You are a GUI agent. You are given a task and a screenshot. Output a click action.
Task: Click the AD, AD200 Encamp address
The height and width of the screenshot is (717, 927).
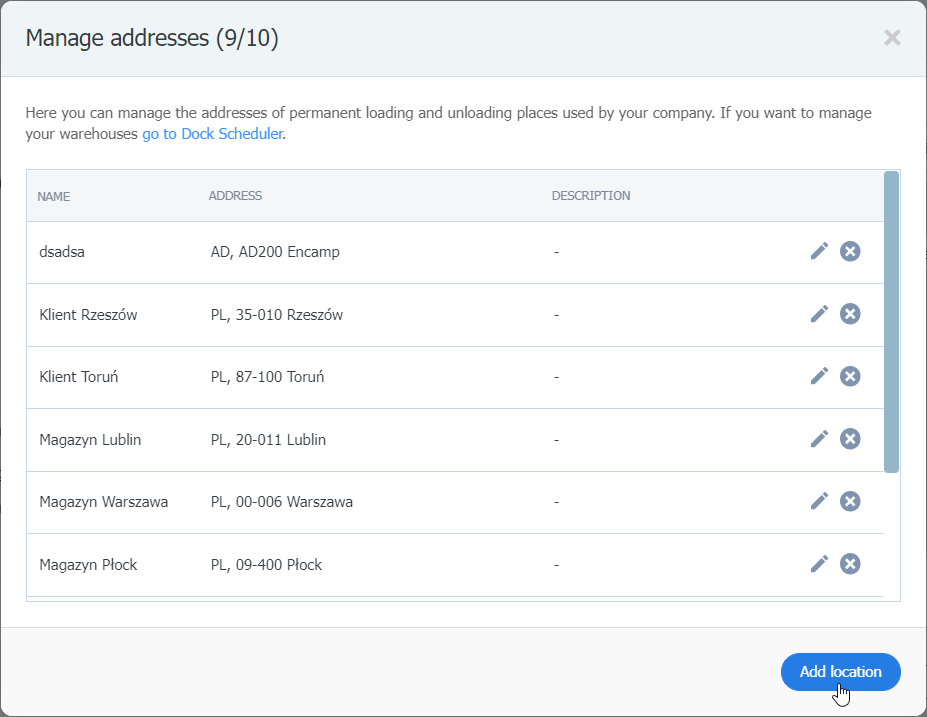[275, 252]
